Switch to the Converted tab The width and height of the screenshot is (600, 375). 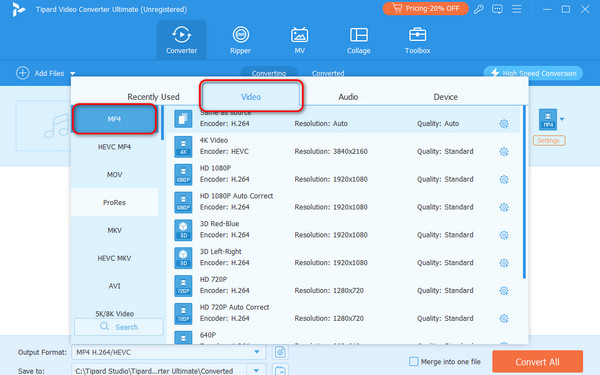[x=328, y=73]
